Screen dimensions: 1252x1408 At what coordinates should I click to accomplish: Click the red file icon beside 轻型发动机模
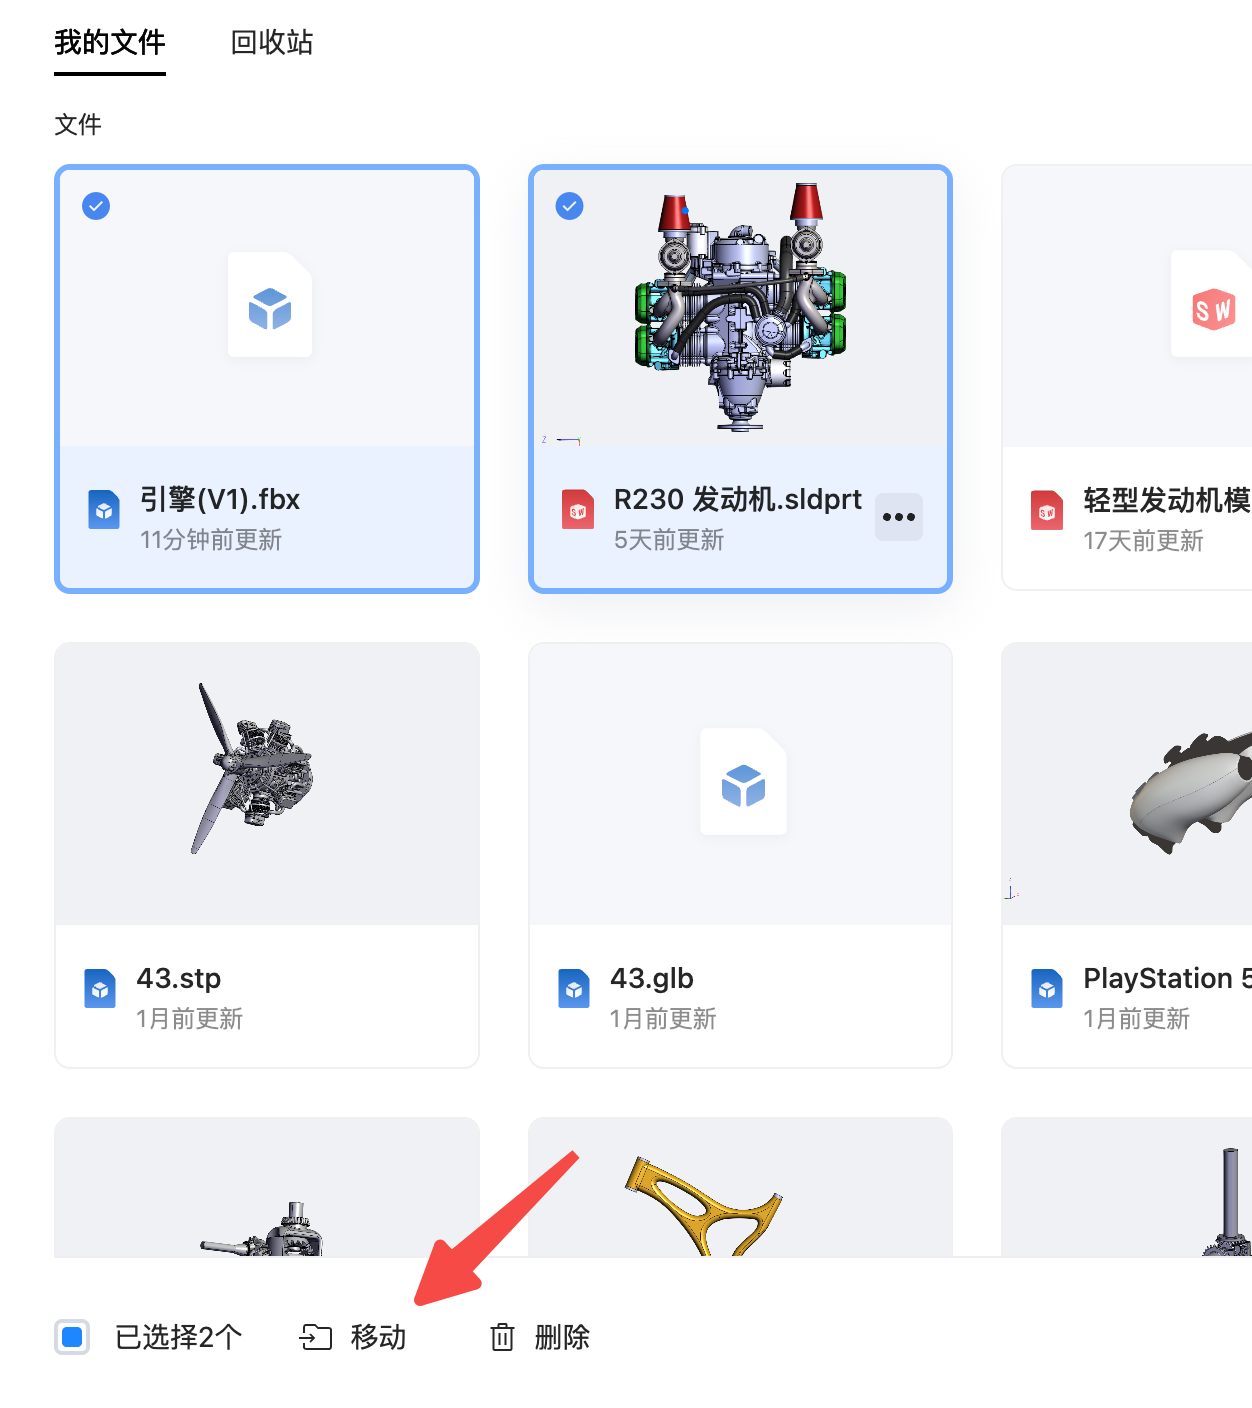click(x=1047, y=510)
